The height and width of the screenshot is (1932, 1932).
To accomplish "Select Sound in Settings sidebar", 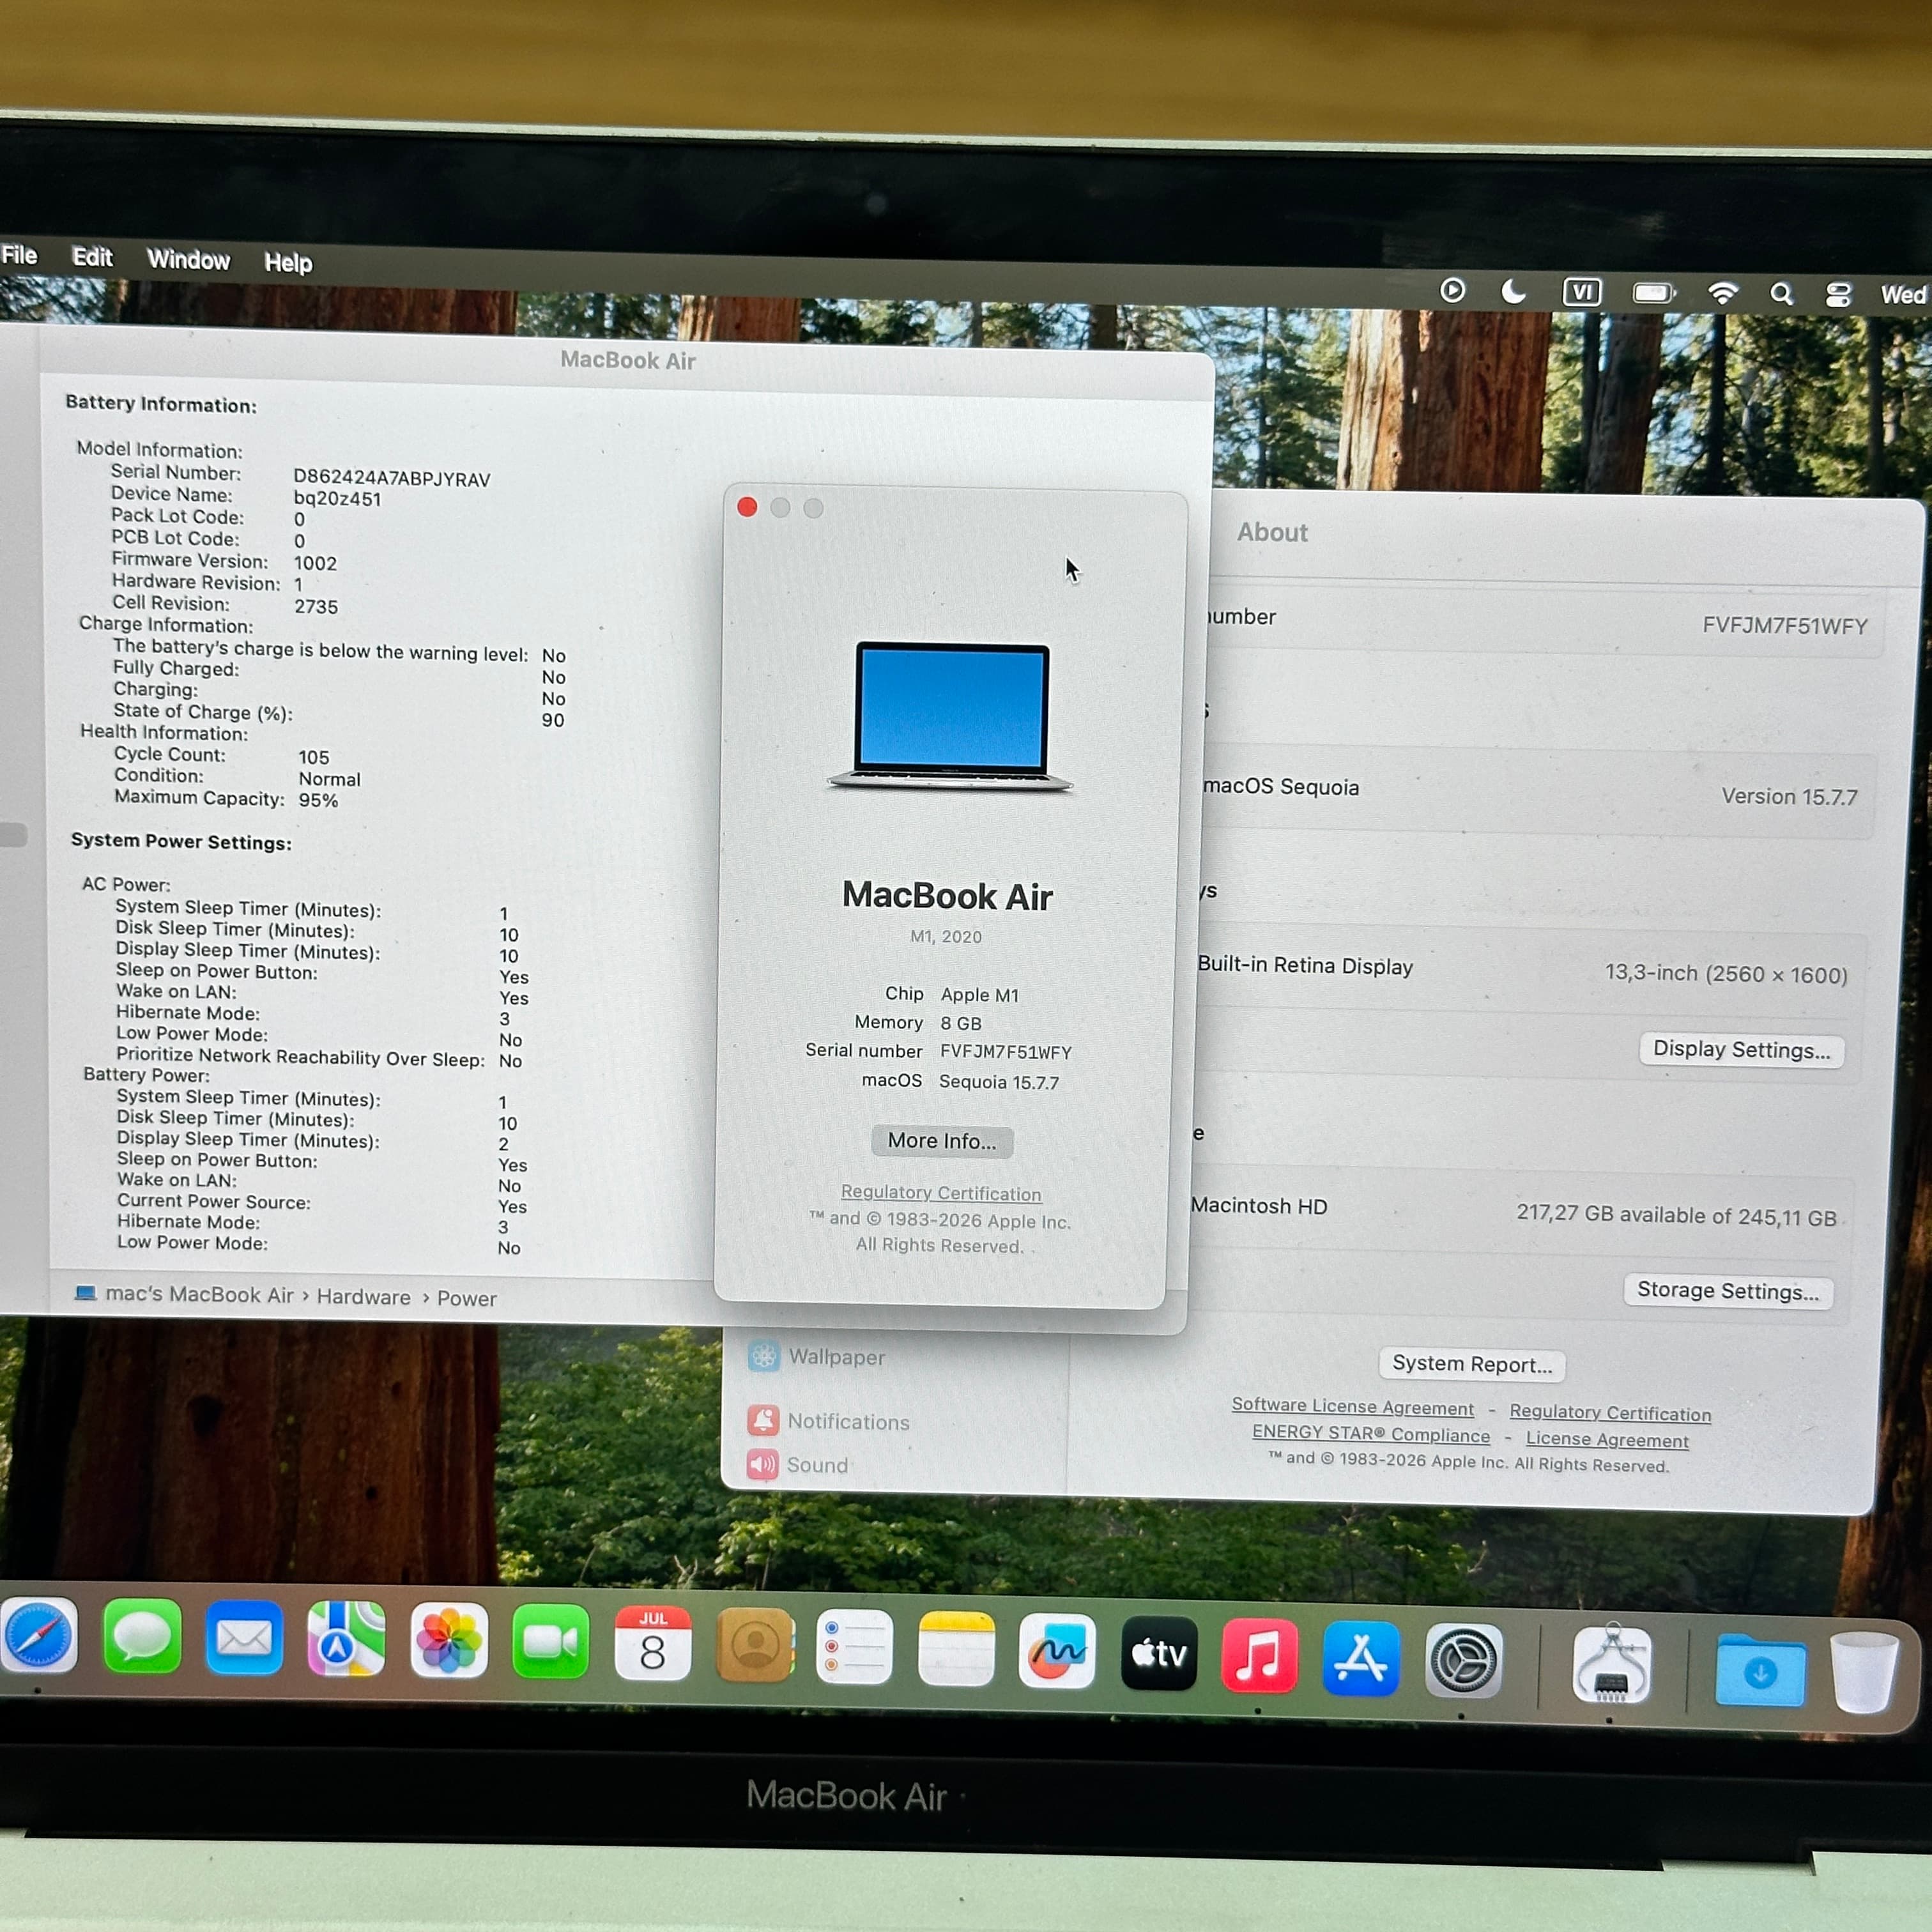I will tap(798, 1464).
